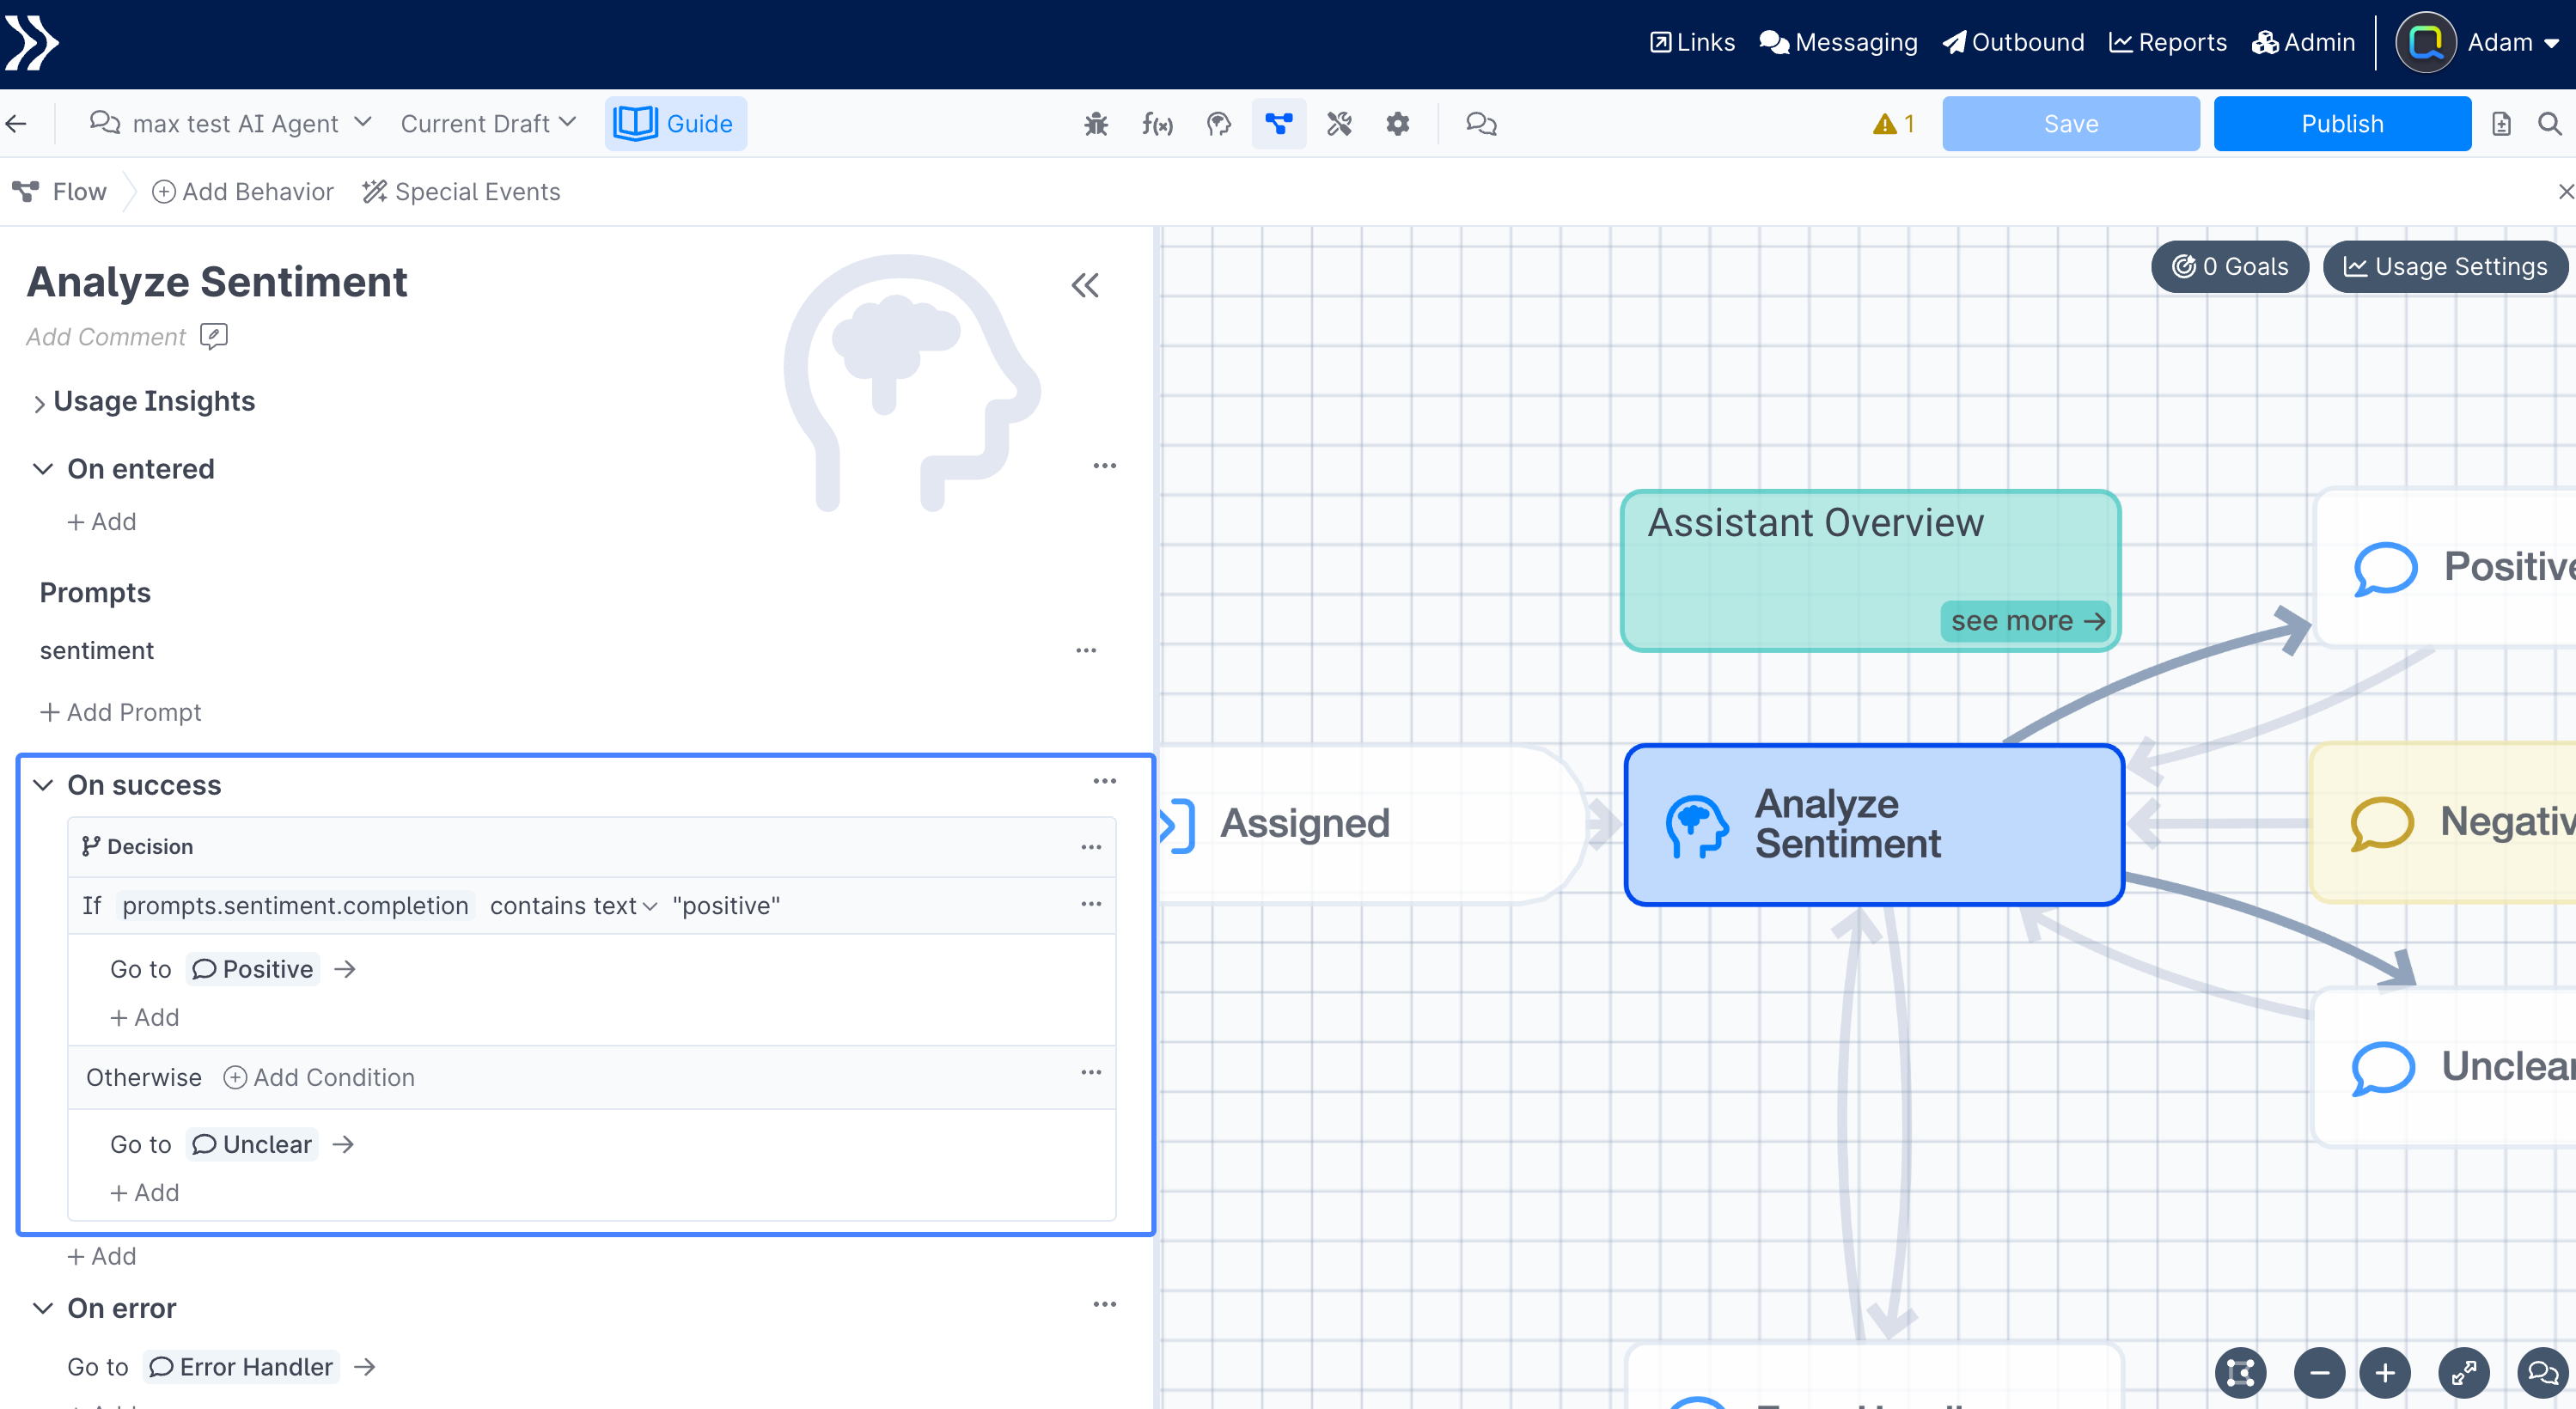Open ellipsis menu for sentiment prompt
Image resolution: width=2576 pixels, height=1409 pixels.
point(1086,650)
